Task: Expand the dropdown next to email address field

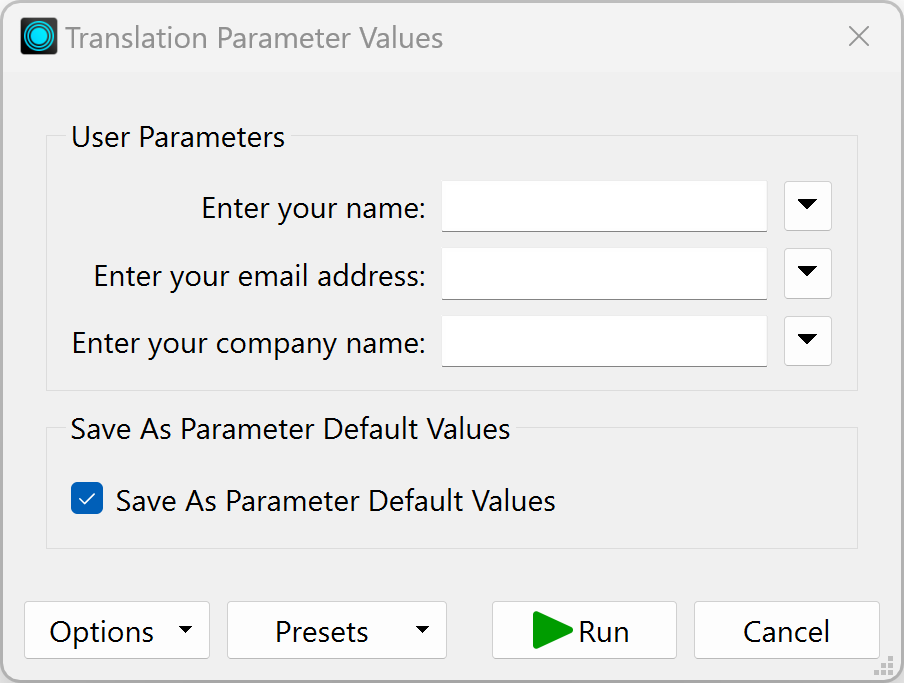Action: pos(807,273)
